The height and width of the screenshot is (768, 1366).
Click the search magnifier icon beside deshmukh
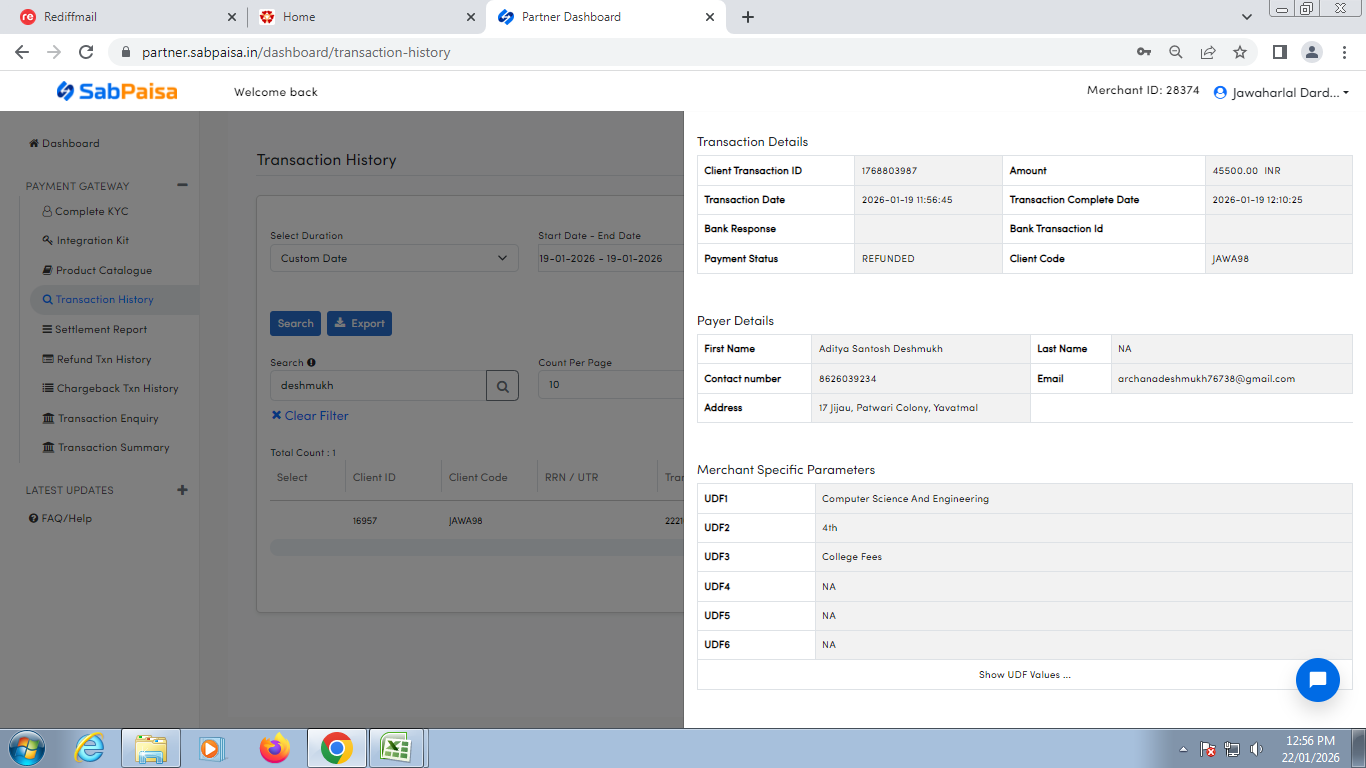(502, 385)
